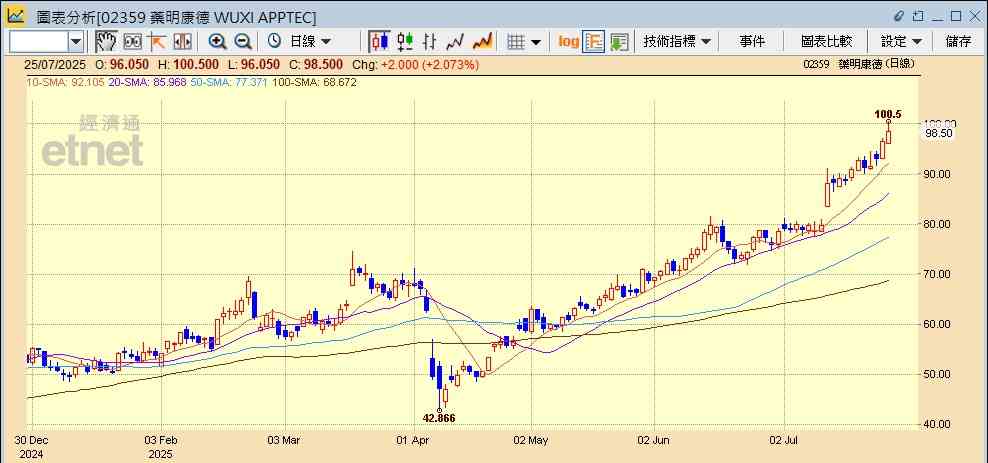
Task: Select the orange arrow cursor tool
Action: click(156, 42)
